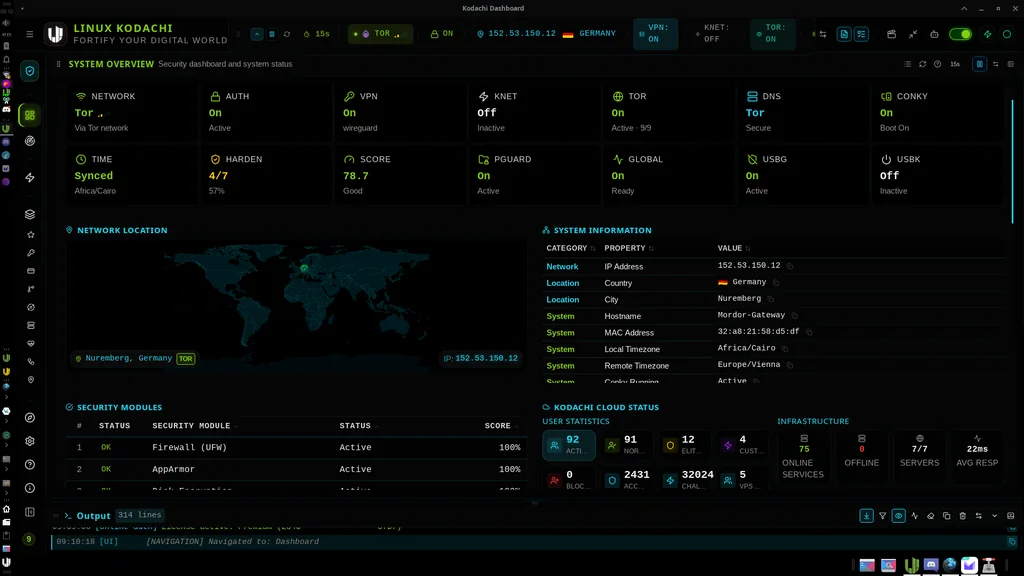This screenshot has height=576, width=1024.
Task: Open the compass icon in sidebar
Action: [x=30, y=418]
